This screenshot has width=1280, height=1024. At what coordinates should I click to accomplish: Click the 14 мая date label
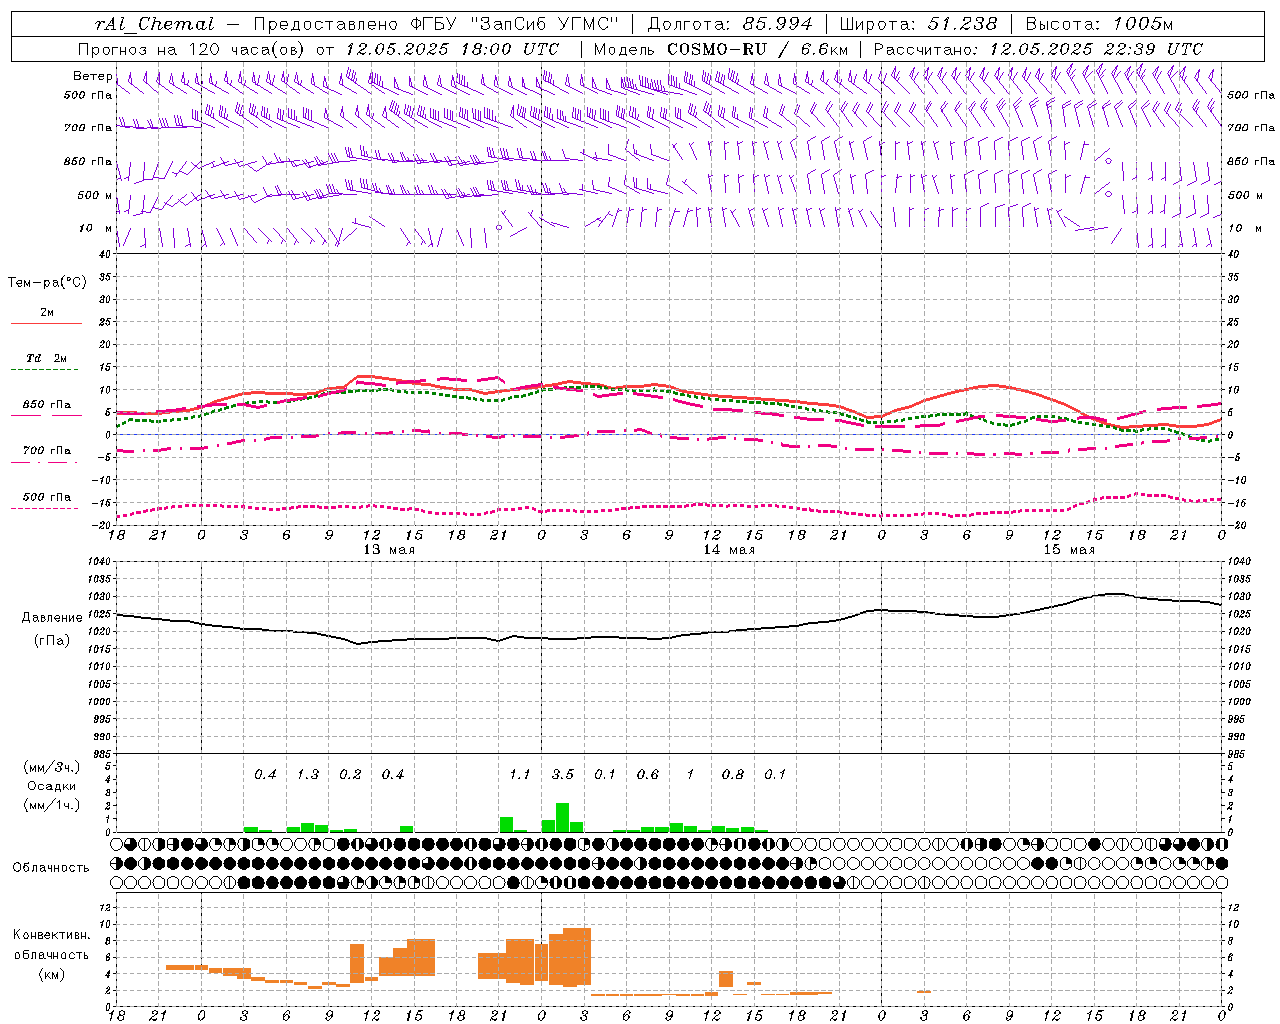point(728,550)
